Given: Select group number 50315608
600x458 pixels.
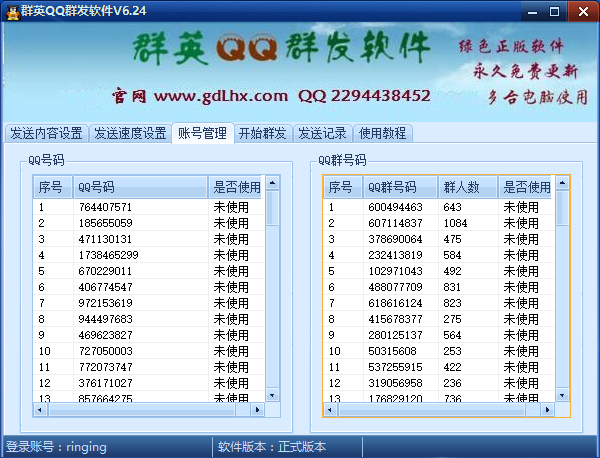Looking at the screenshot, I should click(x=393, y=351).
